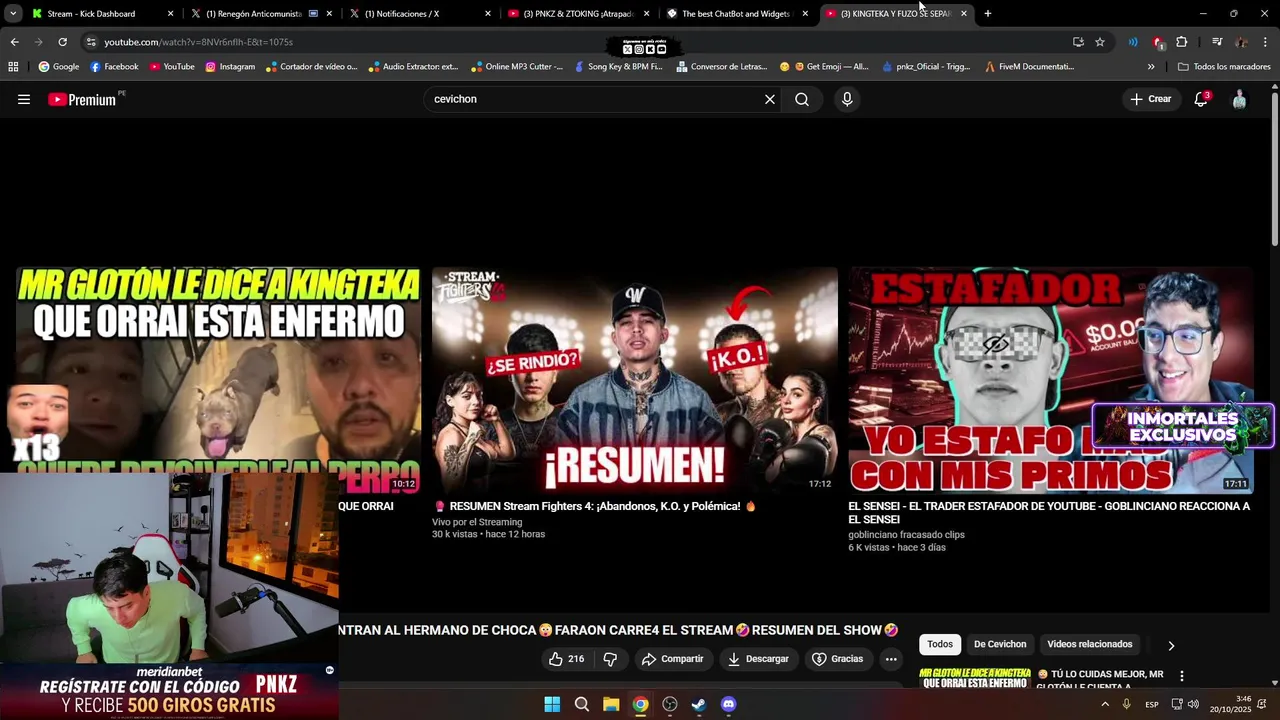The height and width of the screenshot is (720, 1280).
Task: Open Mr Glotón Kingteka video thumbnail
Action: (x=218, y=380)
